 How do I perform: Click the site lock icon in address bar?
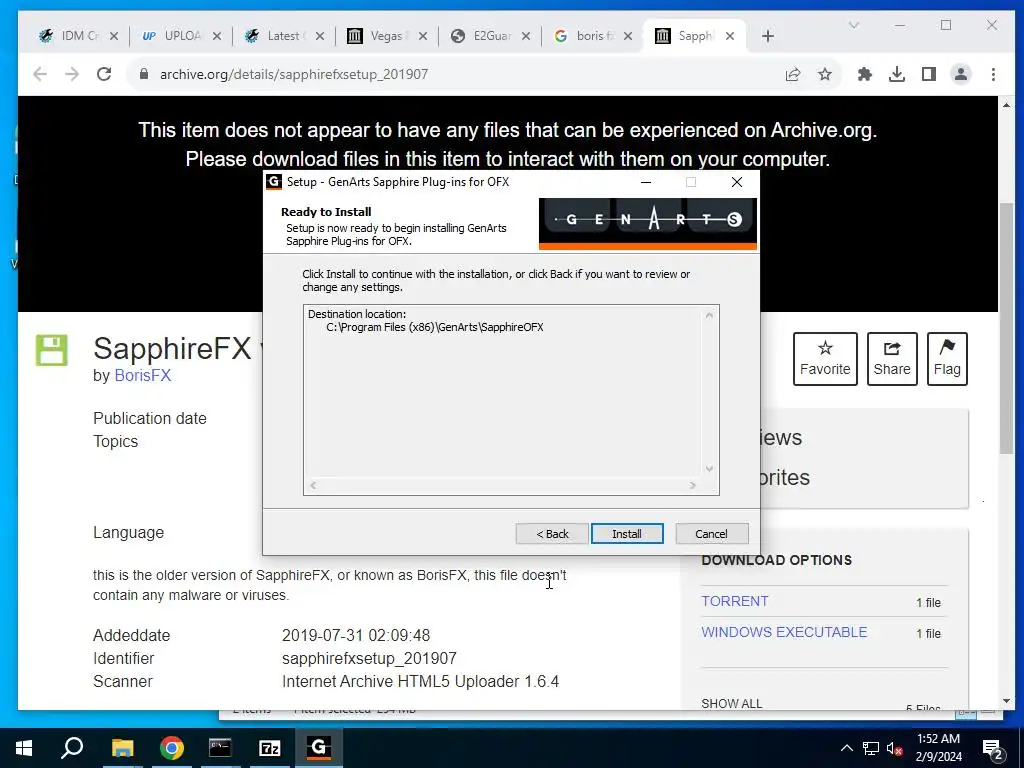[144, 74]
